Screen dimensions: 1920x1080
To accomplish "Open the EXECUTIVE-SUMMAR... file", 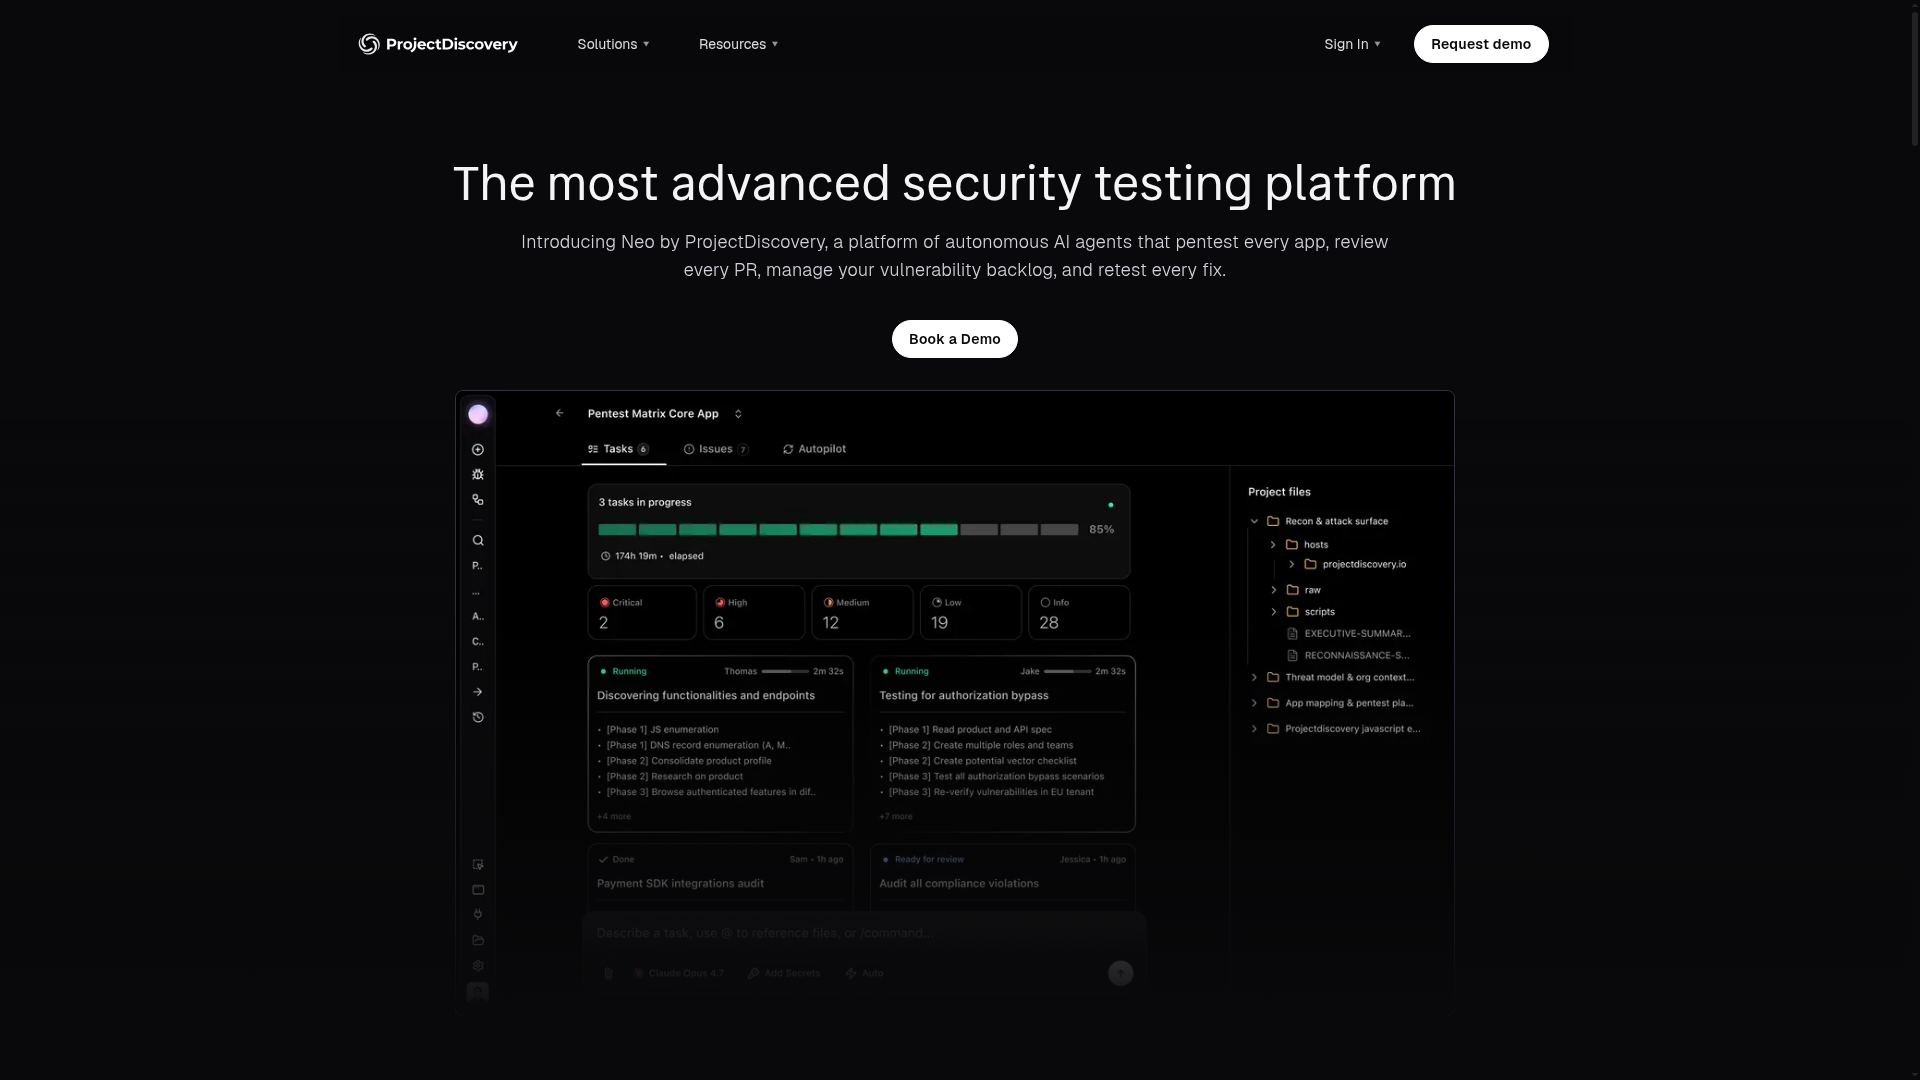I will [x=1349, y=634].
